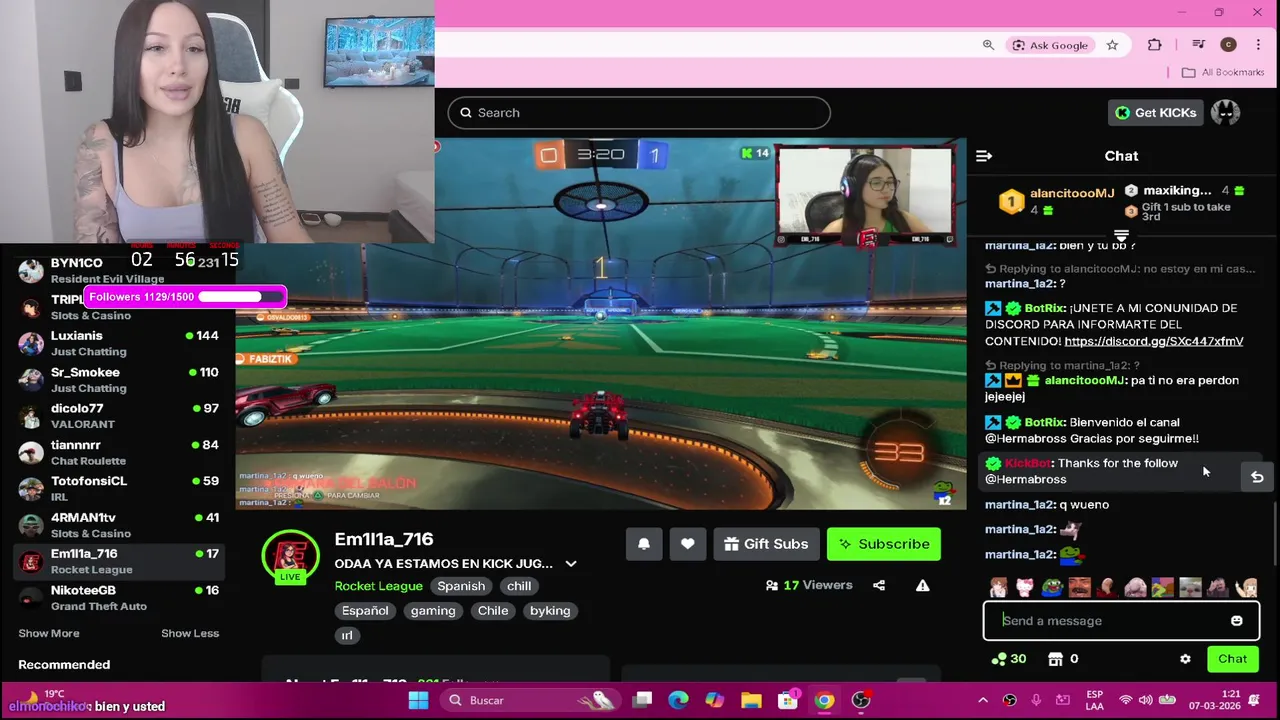Collapse the pinned chat leaderboard handle
Viewport: 1280px width, 720px height.
click(1121, 236)
